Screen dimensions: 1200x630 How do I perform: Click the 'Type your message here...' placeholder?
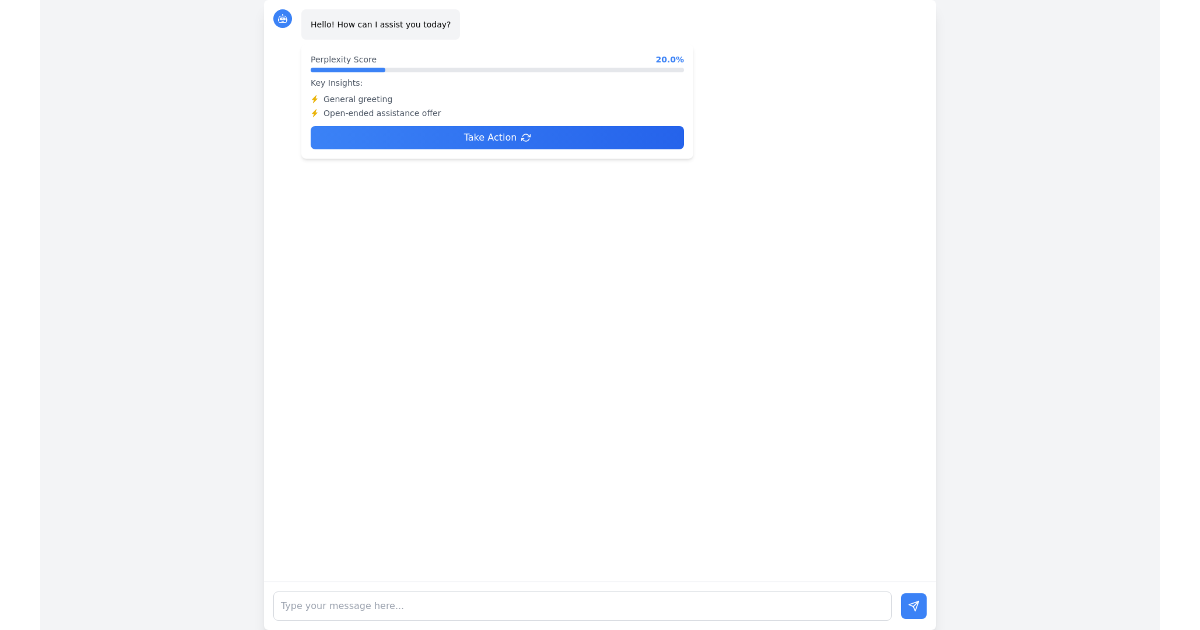coord(340,606)
